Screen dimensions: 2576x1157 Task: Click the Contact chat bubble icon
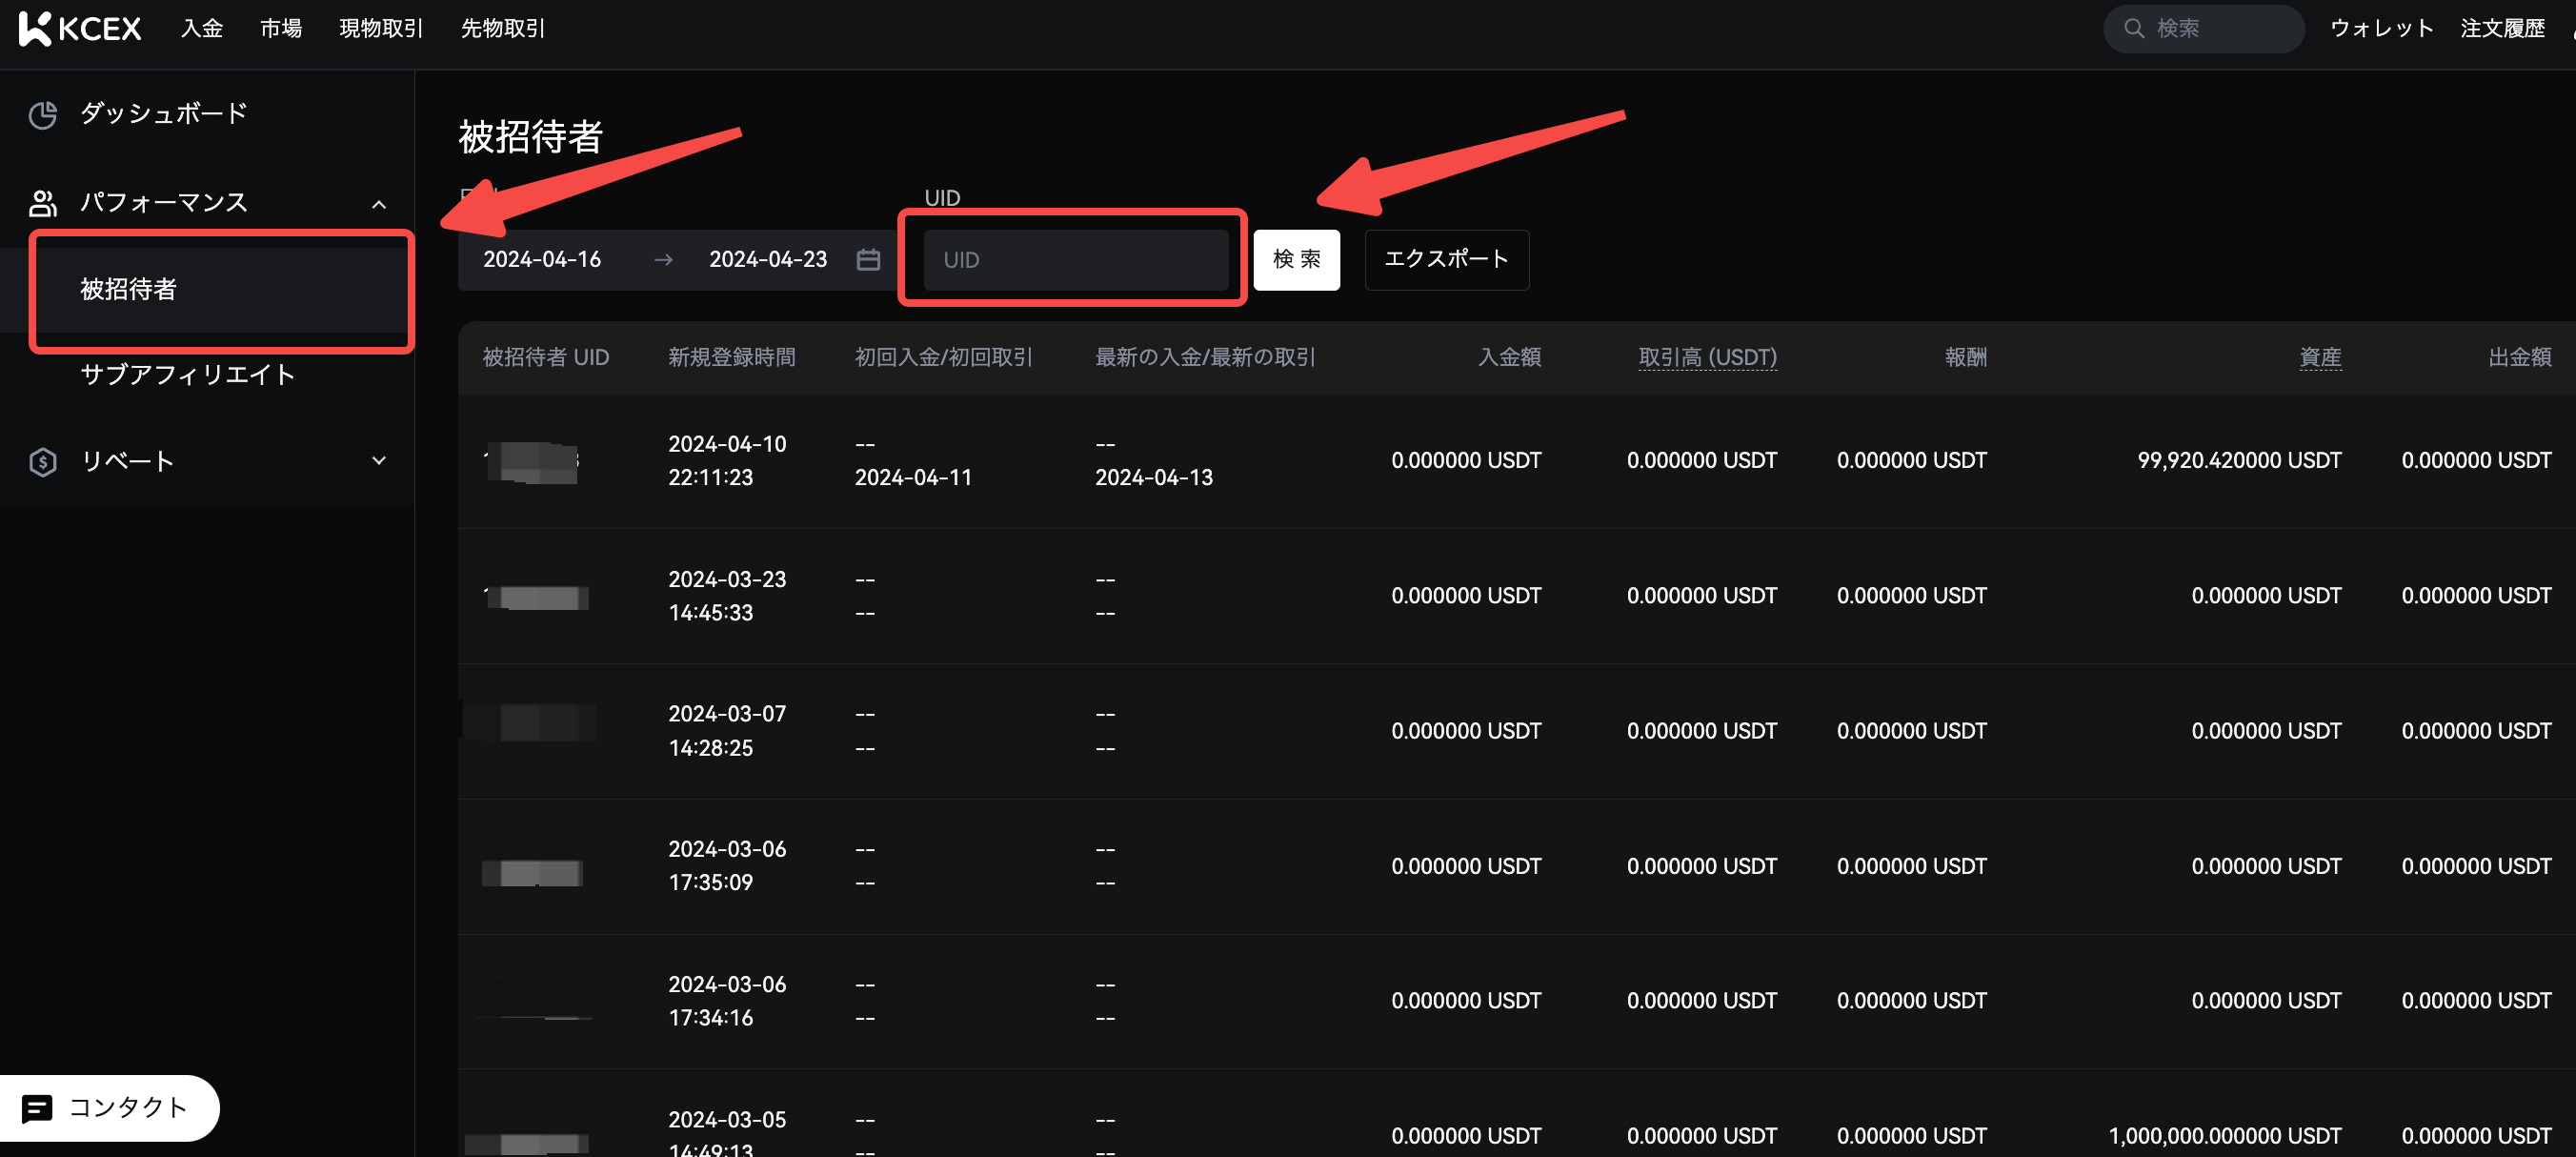(x=37, y=1108)
